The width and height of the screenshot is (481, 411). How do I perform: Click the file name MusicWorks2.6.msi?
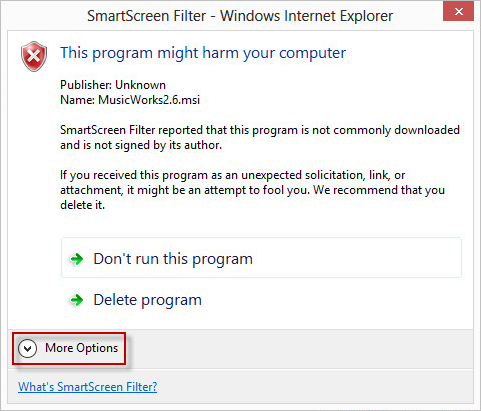[149, 100]
